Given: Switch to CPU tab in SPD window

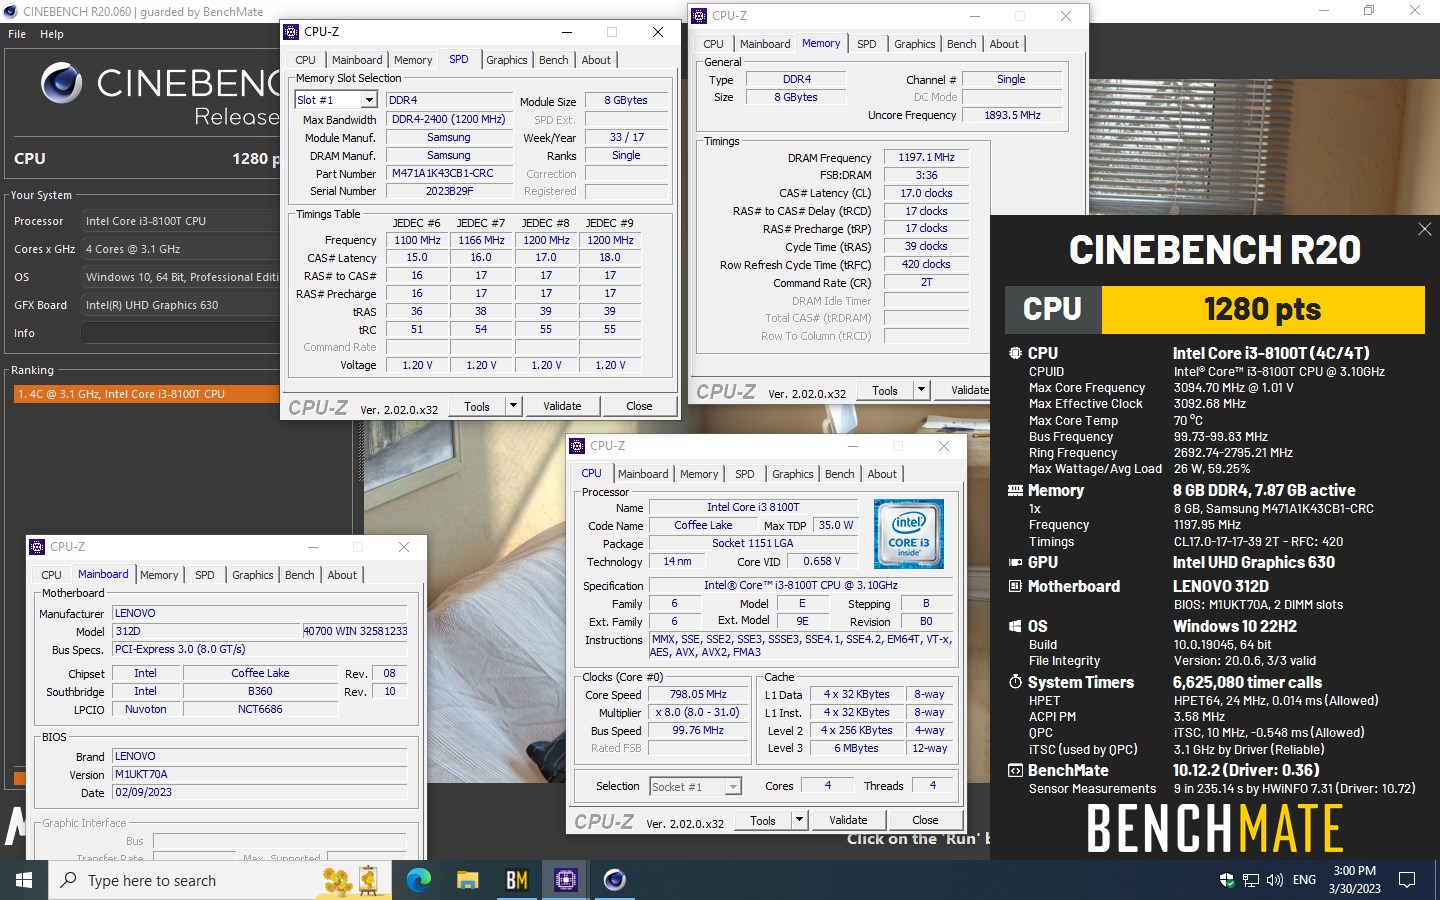Looking at the screenshot, I should tap(306, 60).
